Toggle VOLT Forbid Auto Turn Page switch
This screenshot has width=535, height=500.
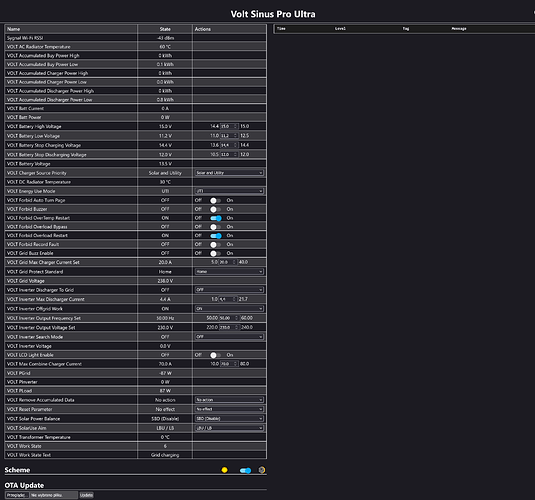click(215, 200)
